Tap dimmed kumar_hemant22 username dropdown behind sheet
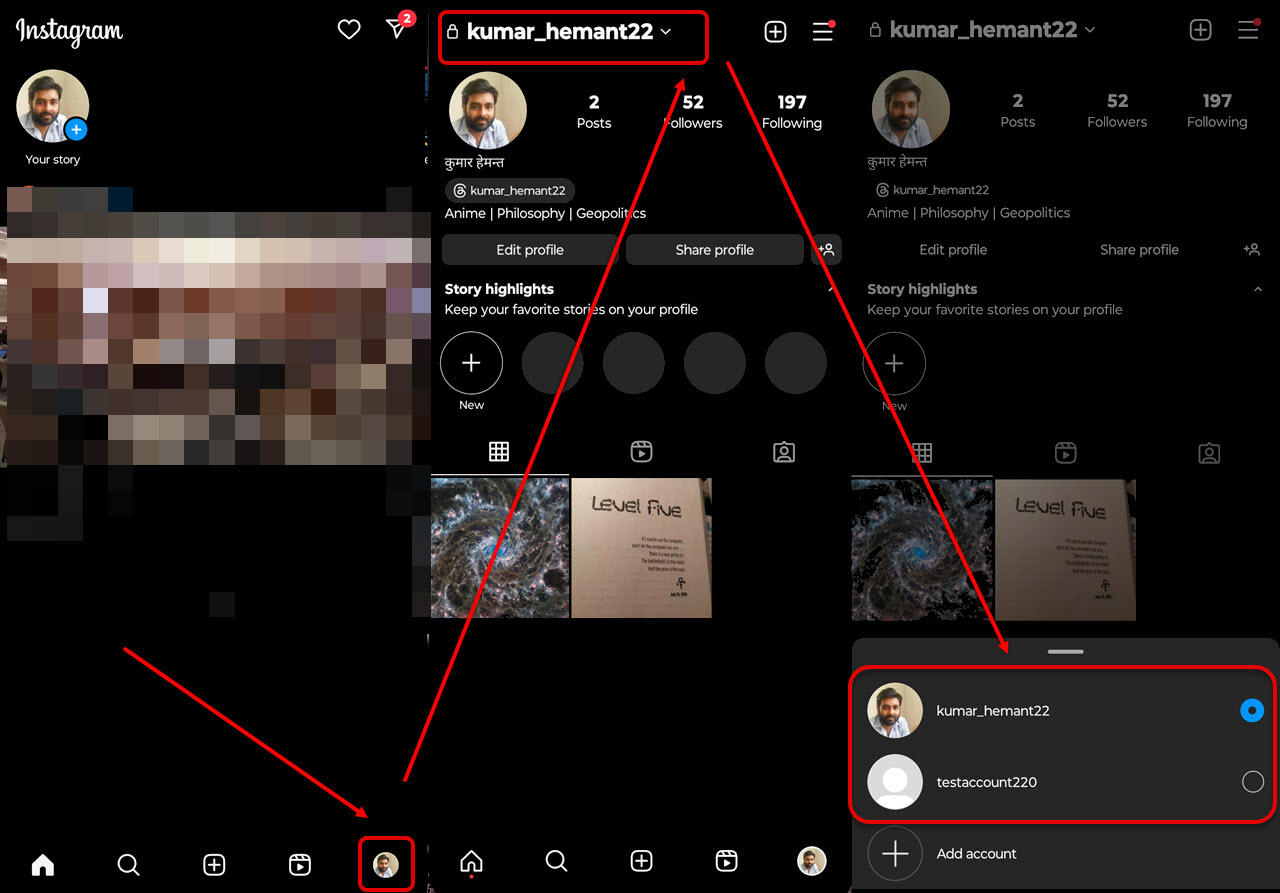The height and width of the screenshot is (893, 1280). point(983,30)
